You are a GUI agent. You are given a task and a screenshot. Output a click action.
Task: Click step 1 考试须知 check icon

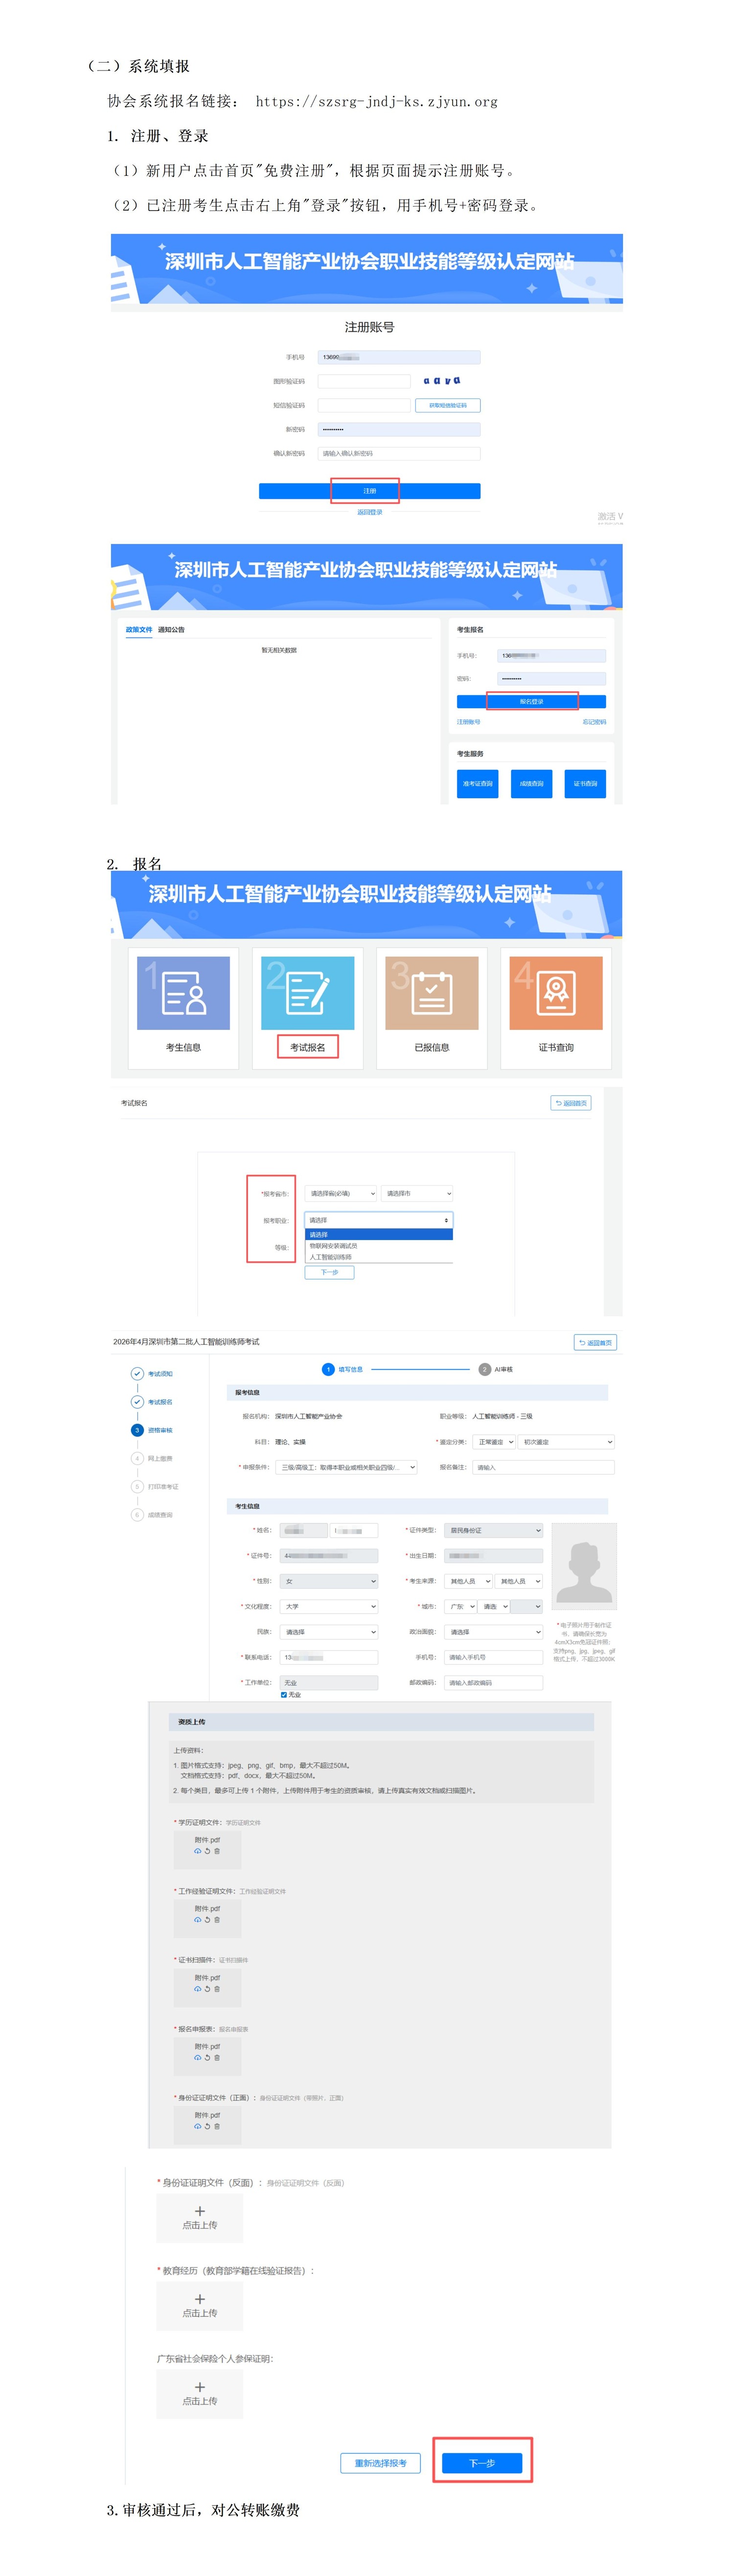pyautogui.click(x=137, y=1373)
